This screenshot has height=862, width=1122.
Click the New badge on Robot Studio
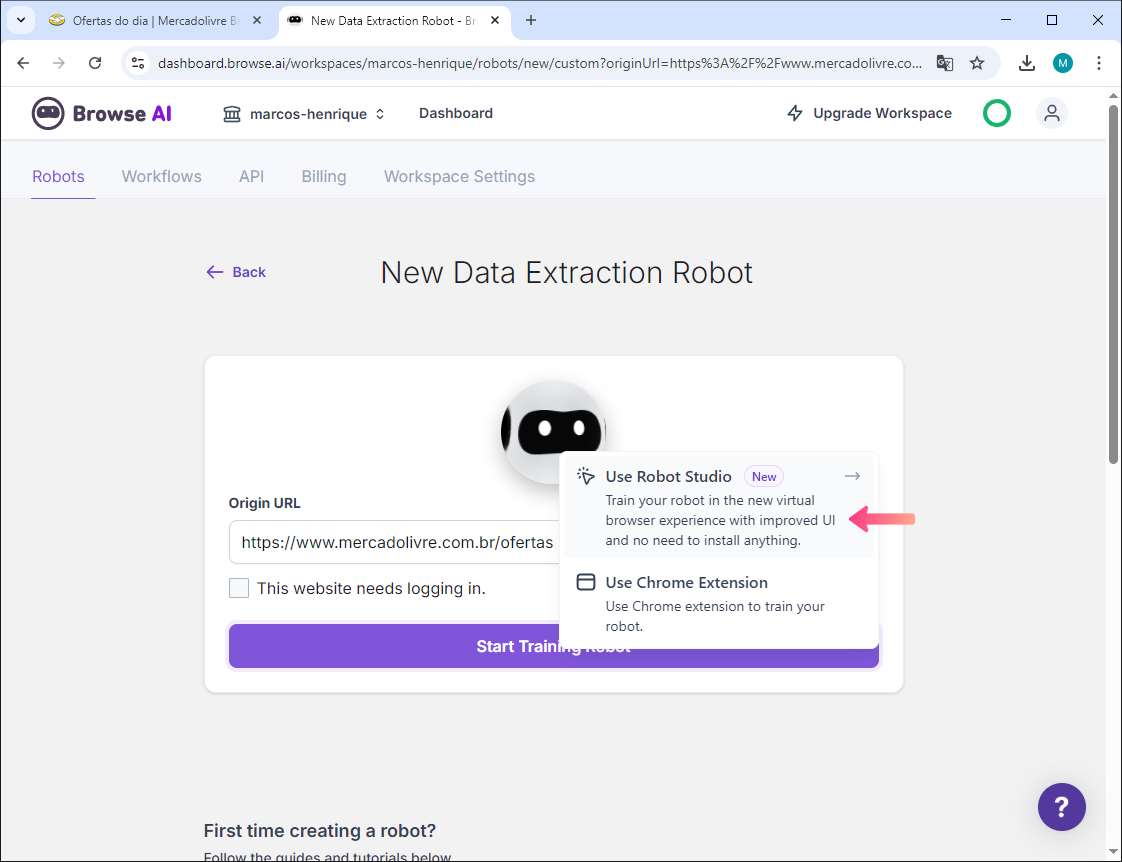point(764,476)
